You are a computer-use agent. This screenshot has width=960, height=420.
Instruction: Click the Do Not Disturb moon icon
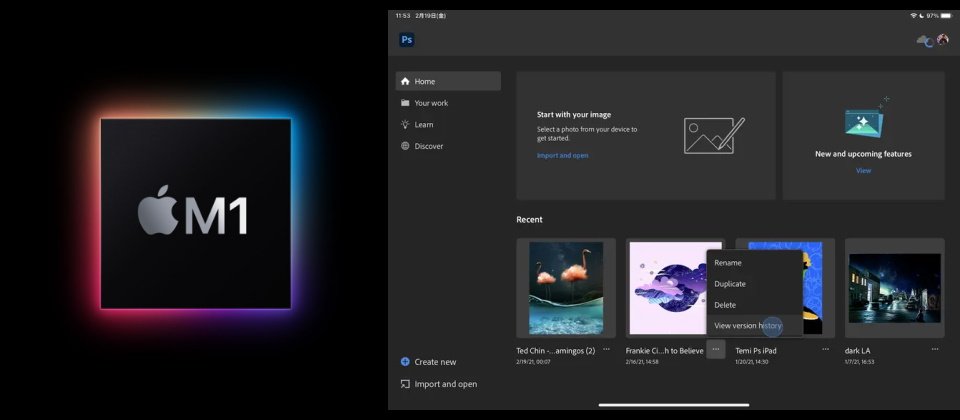921,15
